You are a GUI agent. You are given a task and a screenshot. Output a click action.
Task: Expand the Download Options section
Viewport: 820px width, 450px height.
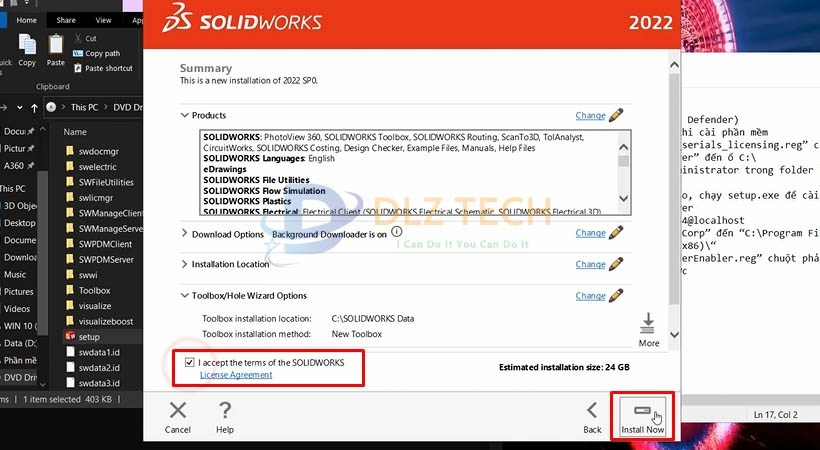[185, 233]
